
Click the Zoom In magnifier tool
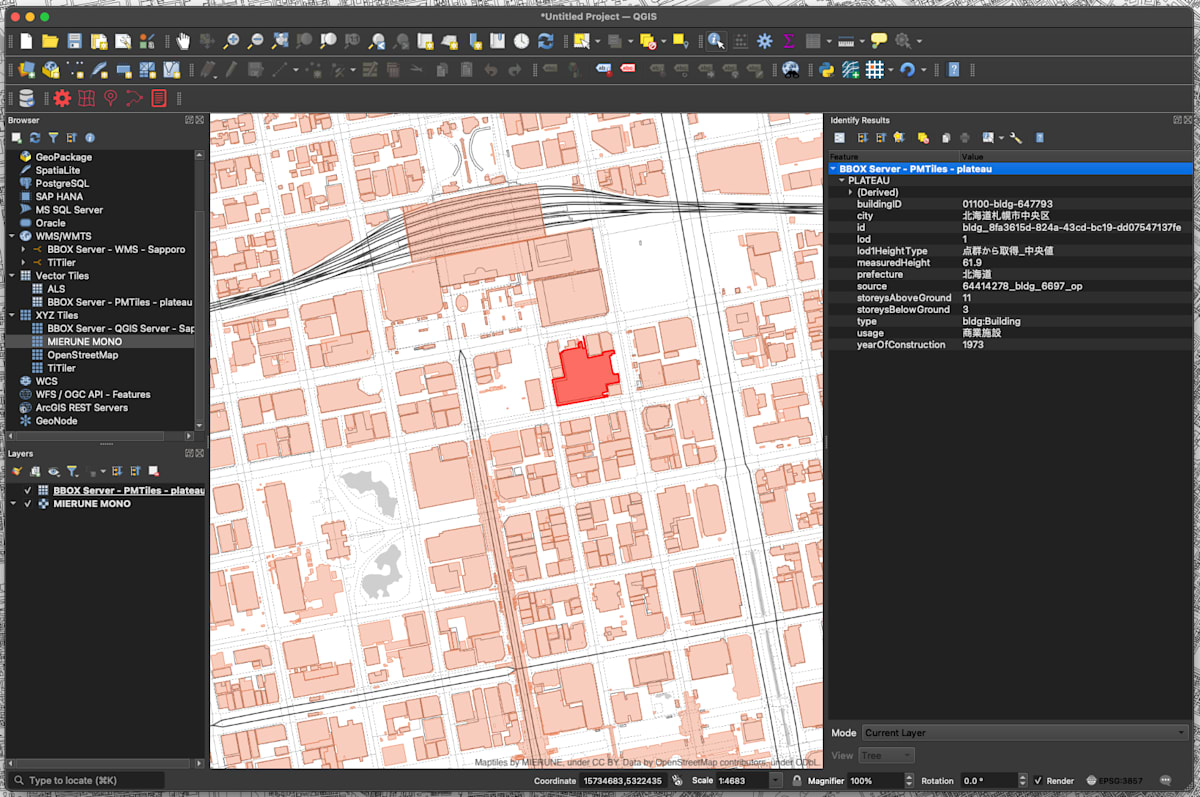[231, 41]
